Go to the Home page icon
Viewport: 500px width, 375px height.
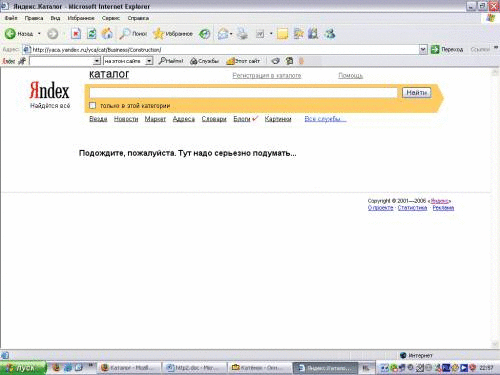point(107,34)
